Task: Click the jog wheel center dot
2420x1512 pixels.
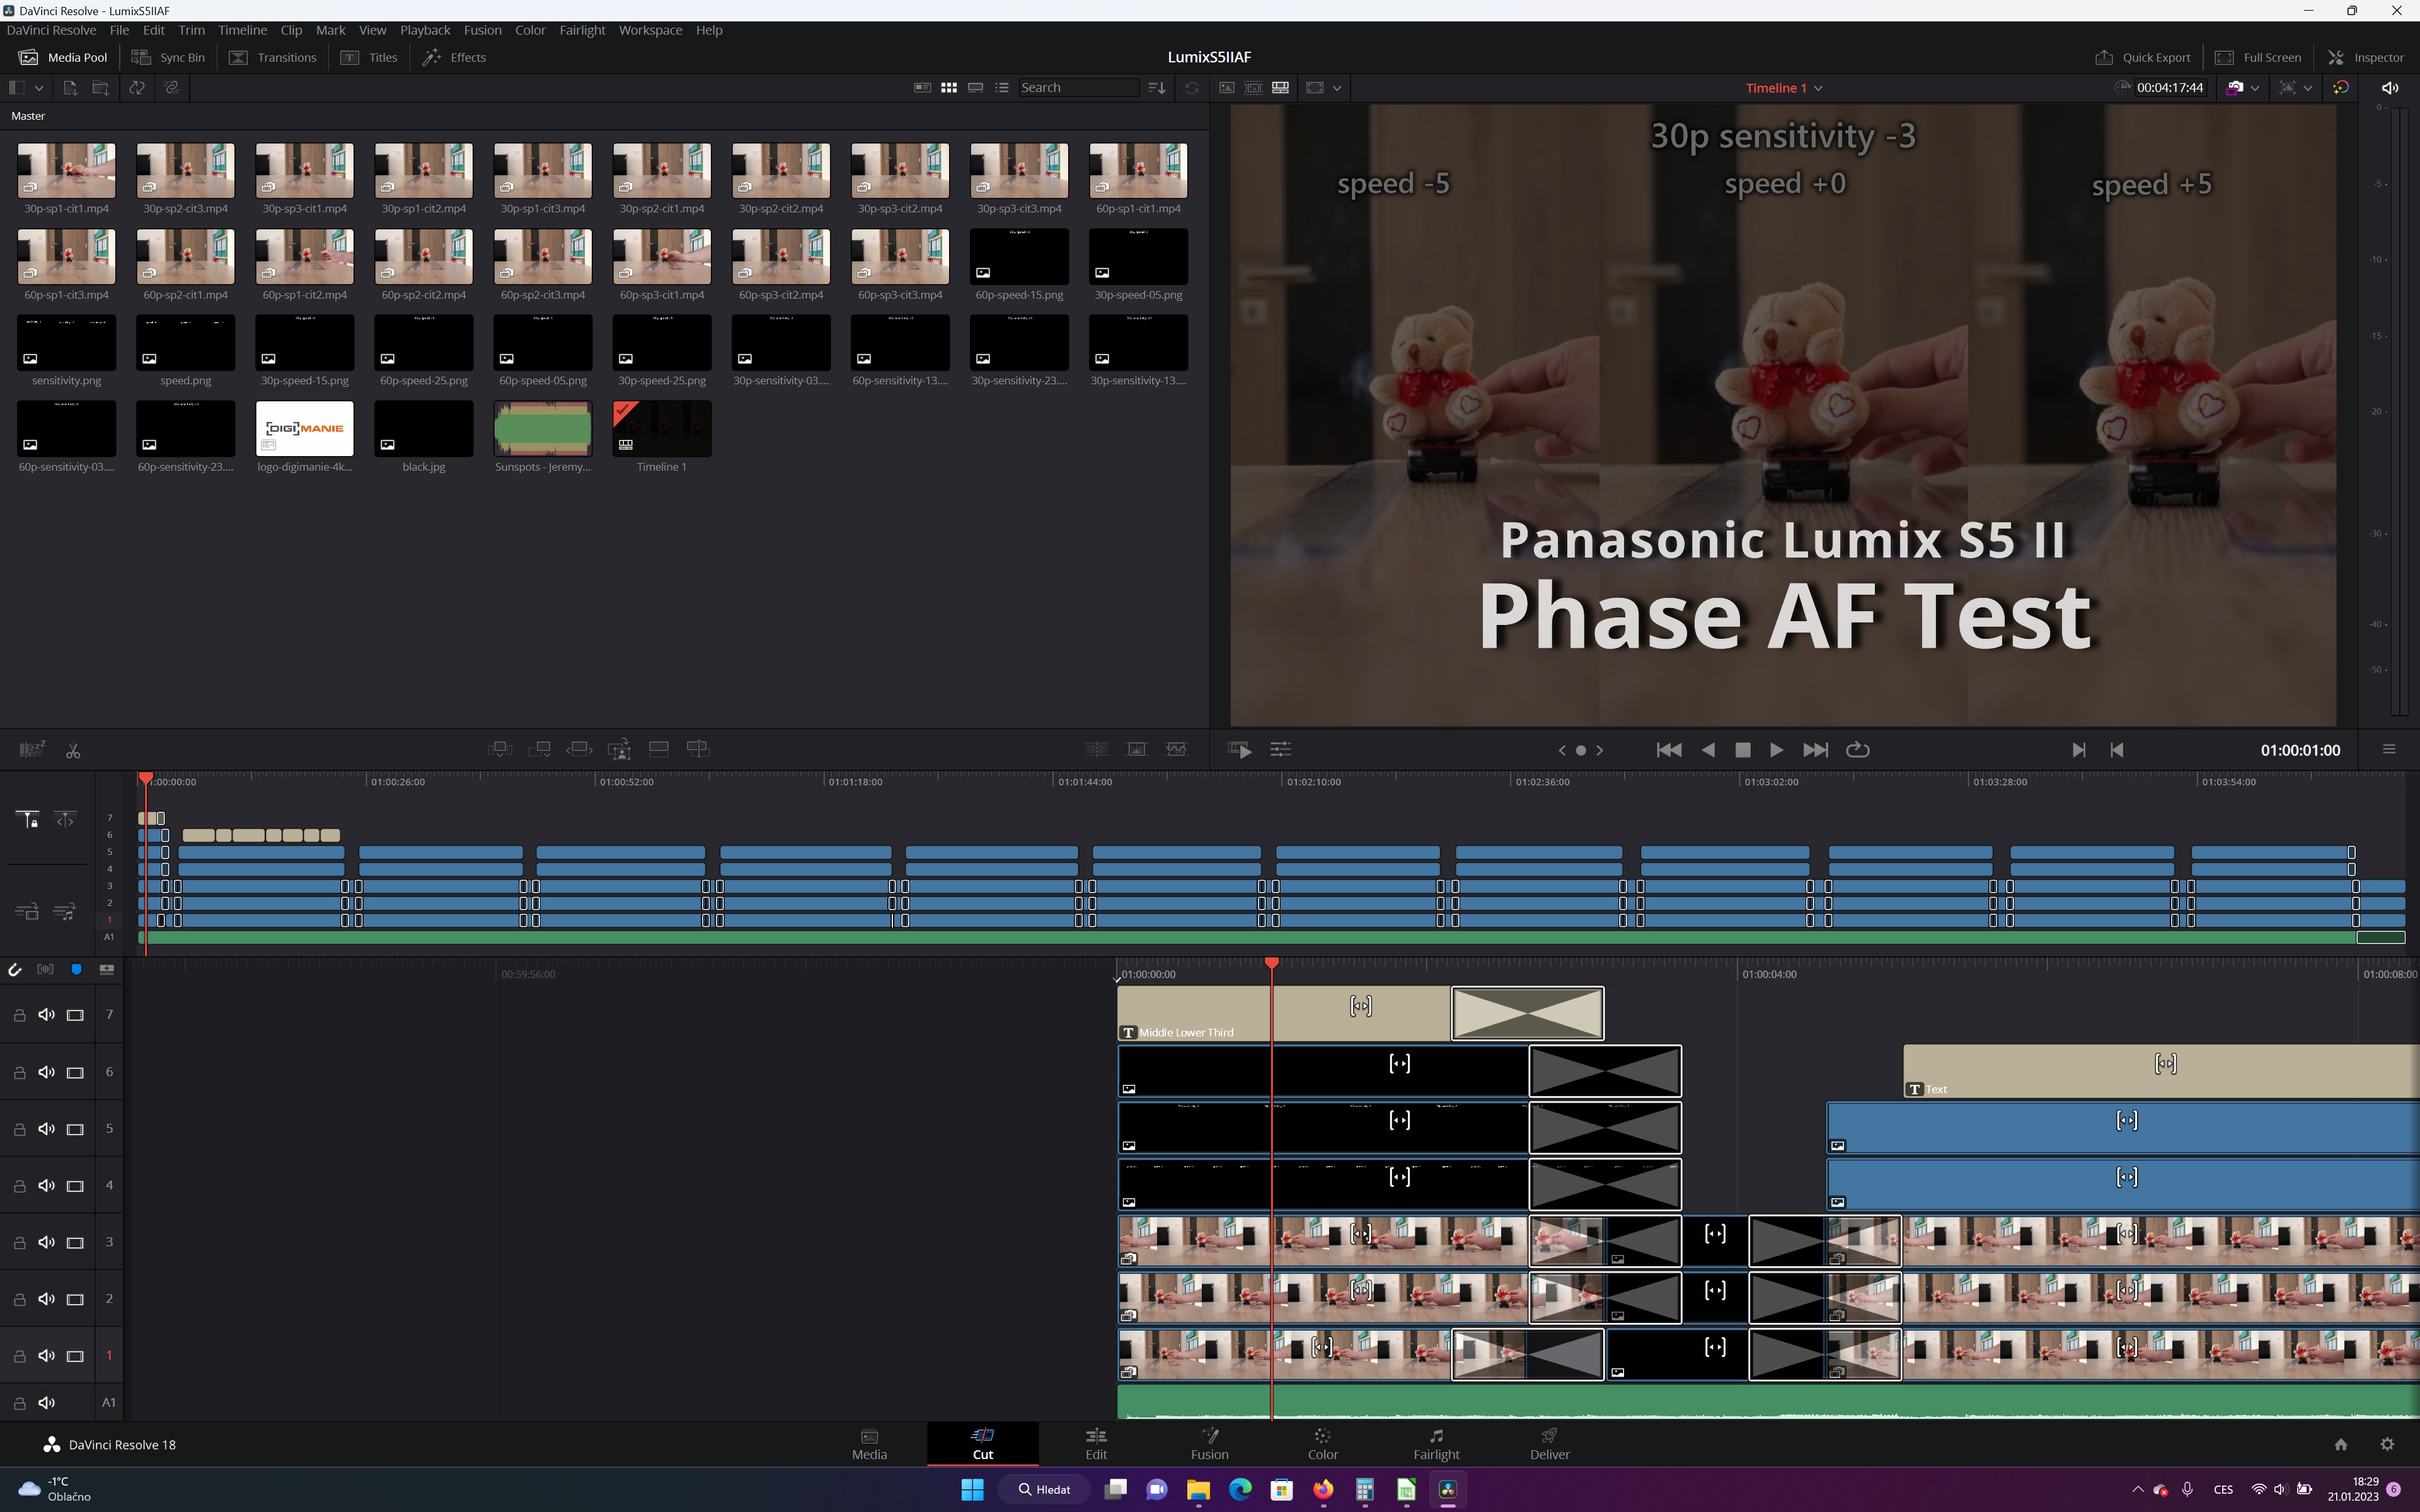Action: [x=1580, y=750]
